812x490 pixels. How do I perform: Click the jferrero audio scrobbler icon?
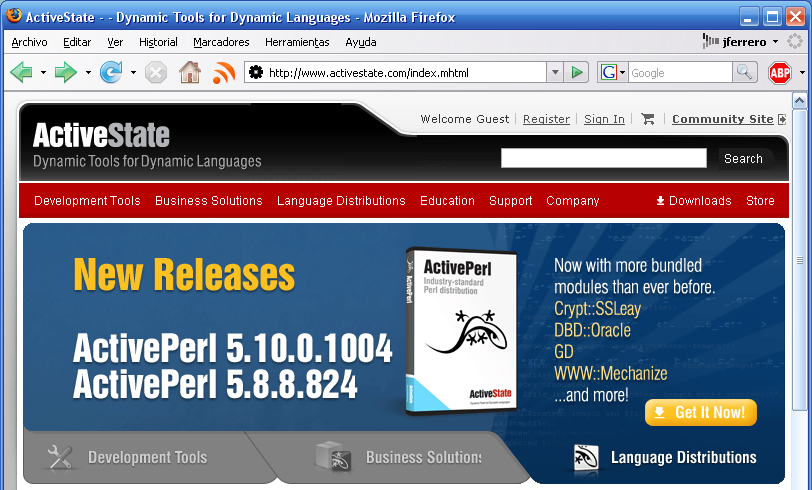click(710, 41)
